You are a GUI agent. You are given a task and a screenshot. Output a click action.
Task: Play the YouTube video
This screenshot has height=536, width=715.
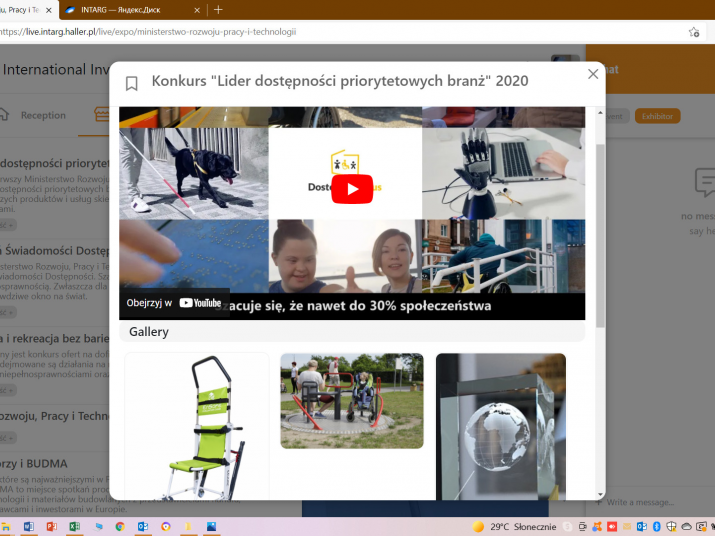(352, 189)
